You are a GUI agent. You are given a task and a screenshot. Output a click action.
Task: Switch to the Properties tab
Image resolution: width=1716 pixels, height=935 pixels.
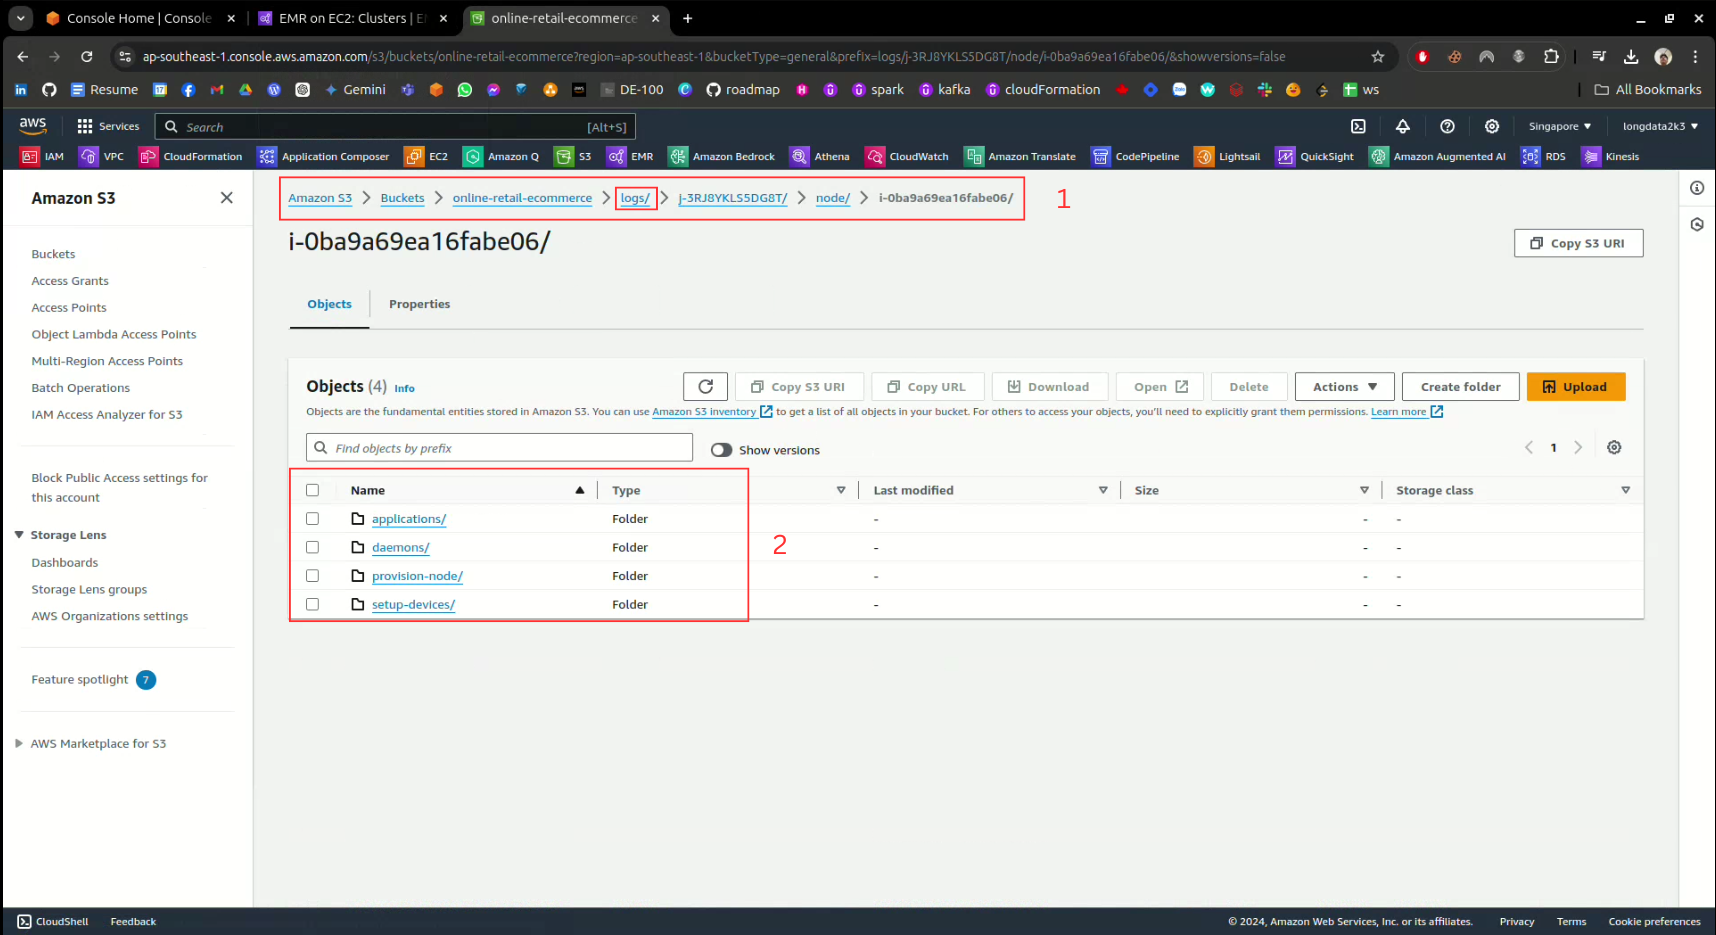coord(419,304)
